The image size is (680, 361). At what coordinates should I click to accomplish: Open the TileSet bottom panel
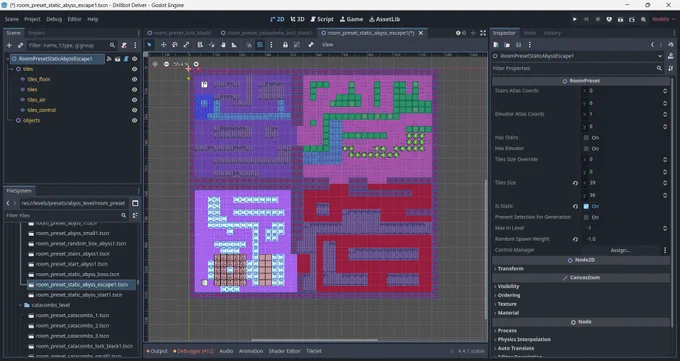point(314,351)
